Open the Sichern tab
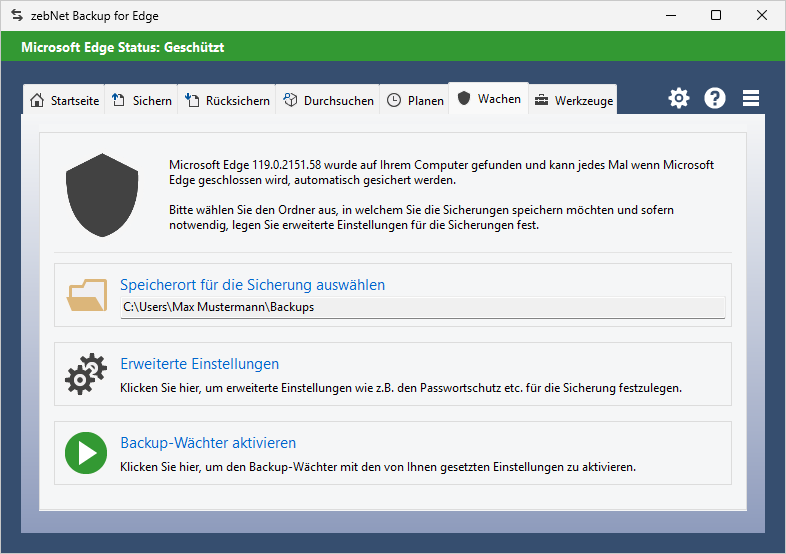The height and width of the screenshot is (554, 786). pos(141,100)
